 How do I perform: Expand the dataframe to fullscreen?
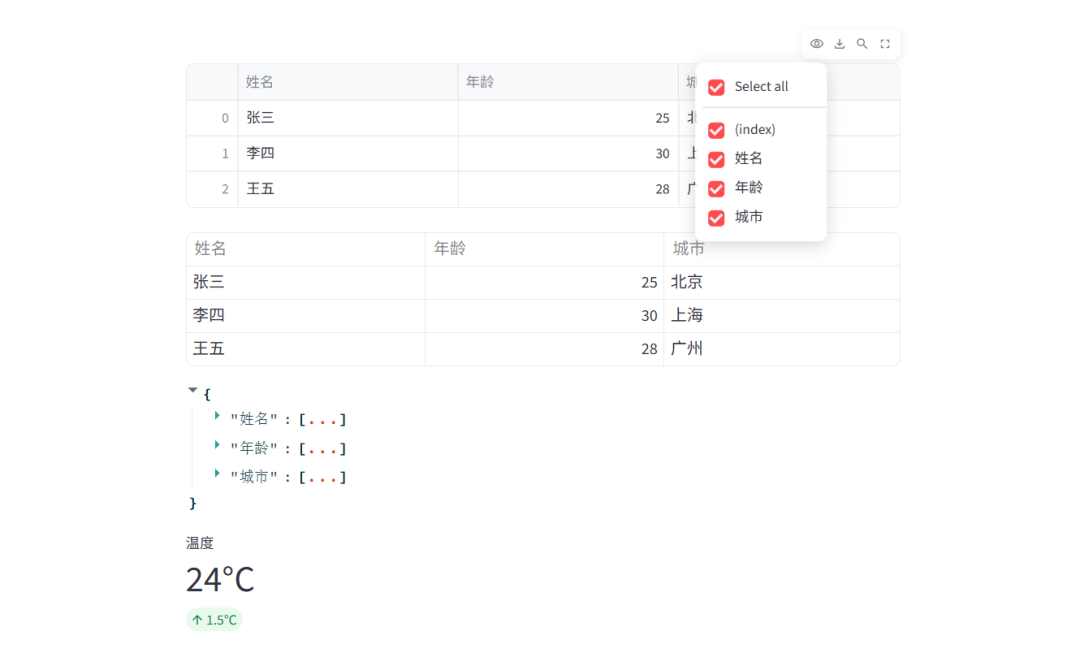[x=885, y=43]
